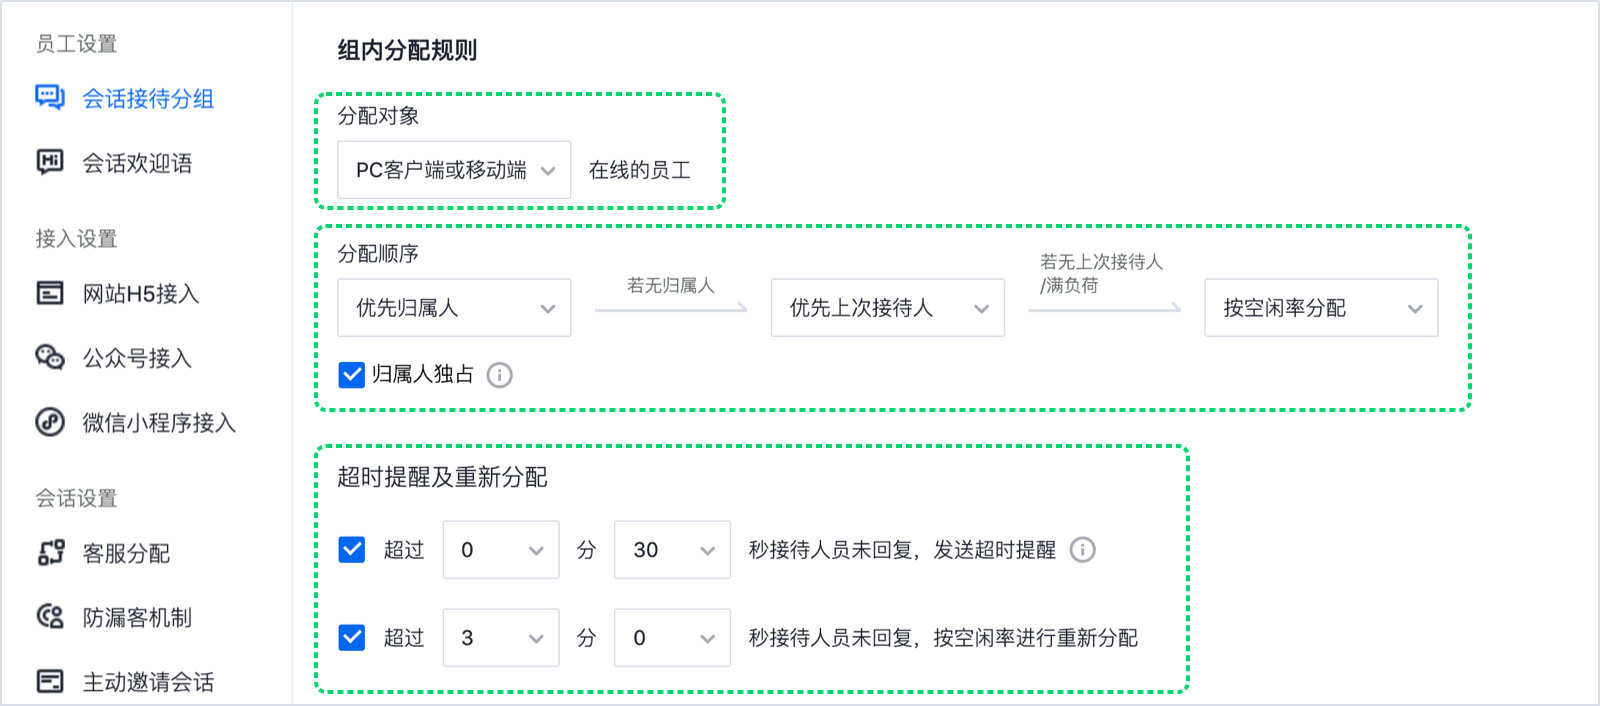Image resolution: width=1600 pixels, height=706 pixels.
Task: Show info tooltip next to 归属人独占
Action: 499,375
